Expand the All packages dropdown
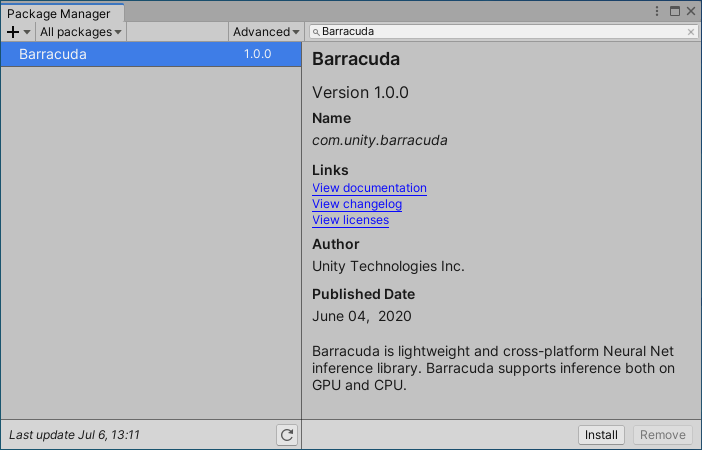The width and height of the screenshot is (702, 450). pos(81,32)
